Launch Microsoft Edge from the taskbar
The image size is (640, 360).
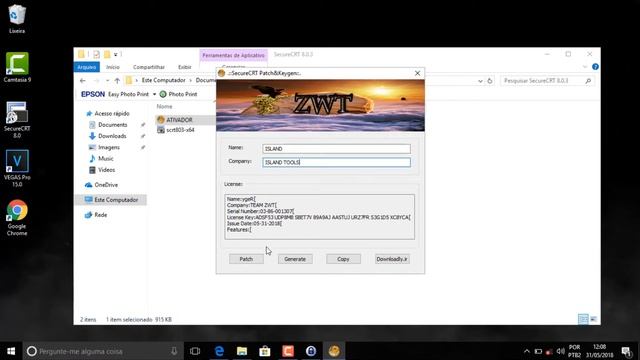[x=219, y=351]
